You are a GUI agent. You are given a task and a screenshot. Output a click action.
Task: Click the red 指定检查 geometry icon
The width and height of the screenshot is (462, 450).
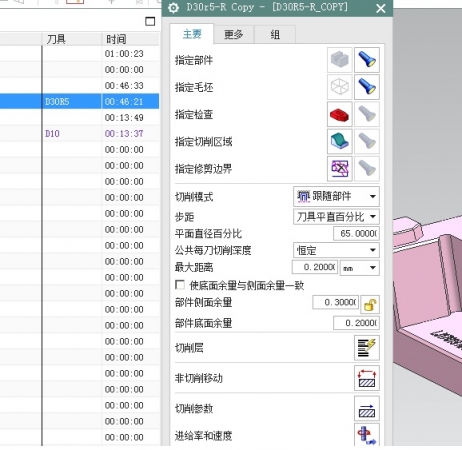click(340, 114)
